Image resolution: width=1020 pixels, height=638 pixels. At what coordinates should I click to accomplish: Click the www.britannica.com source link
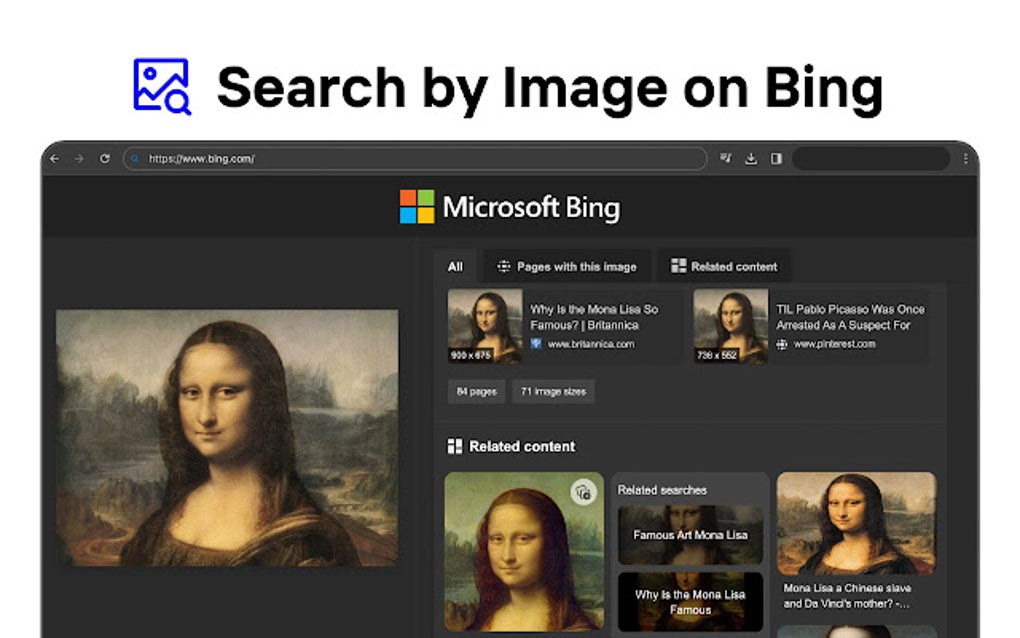click(x=591, y=344)
